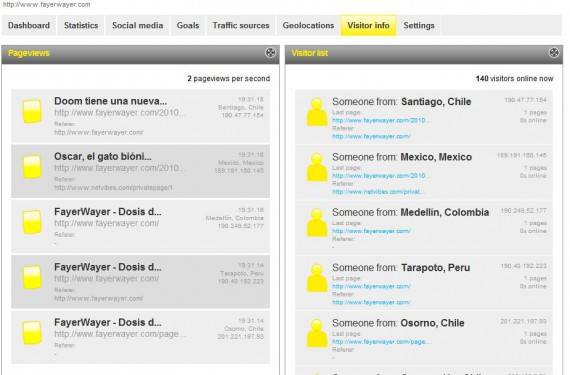Open the Dashboard tab
Screen dimensions: 570x375
[29, 25]
